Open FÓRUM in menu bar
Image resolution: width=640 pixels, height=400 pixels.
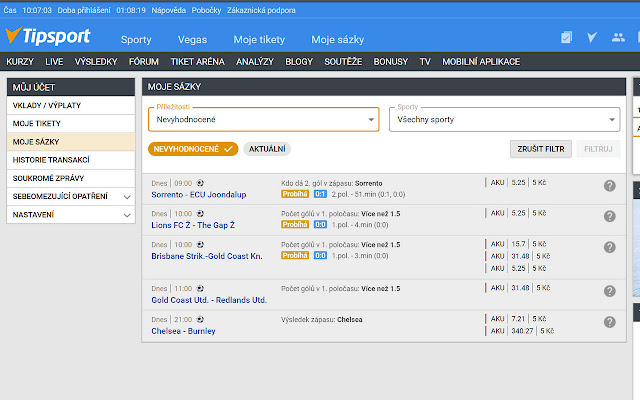pyautogui.click(x=144, y=62)
